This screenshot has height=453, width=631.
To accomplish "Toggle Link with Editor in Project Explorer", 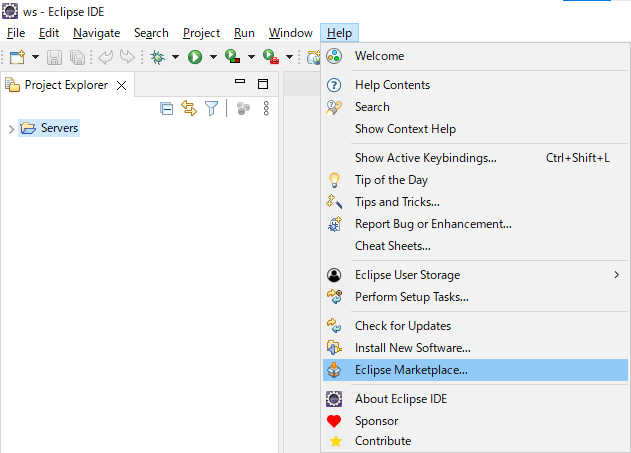I will 189,108.
